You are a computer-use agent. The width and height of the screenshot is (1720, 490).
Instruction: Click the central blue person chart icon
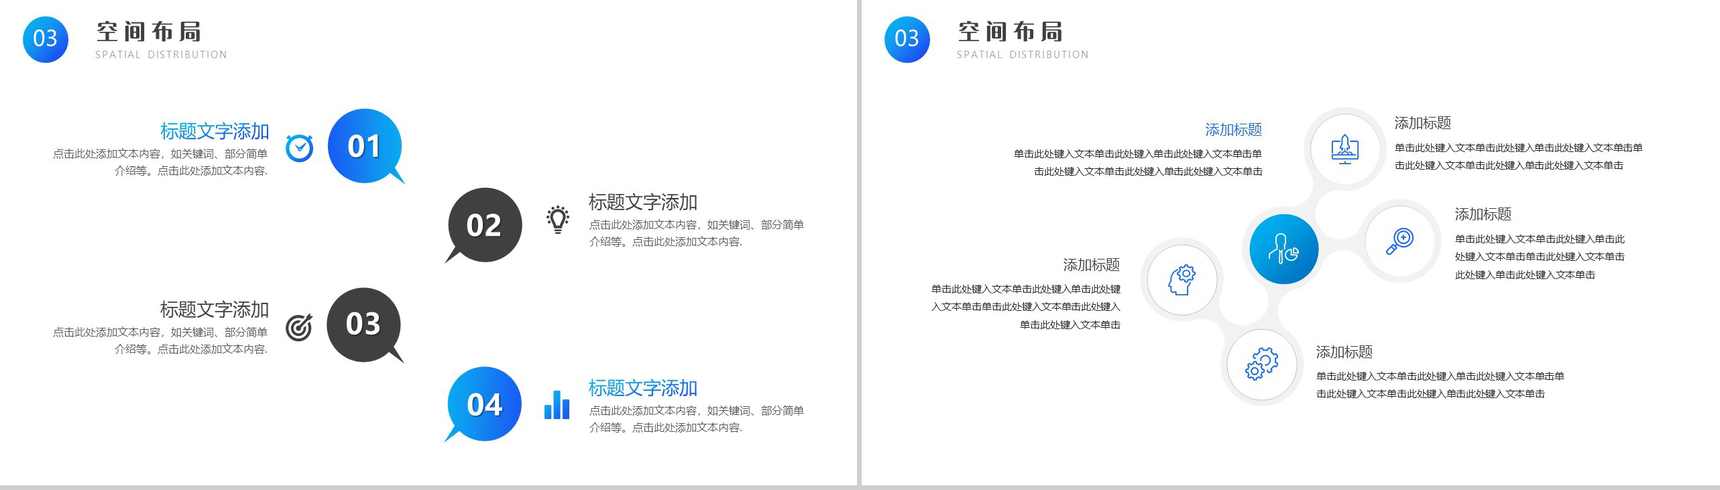tap(1284, 249)
